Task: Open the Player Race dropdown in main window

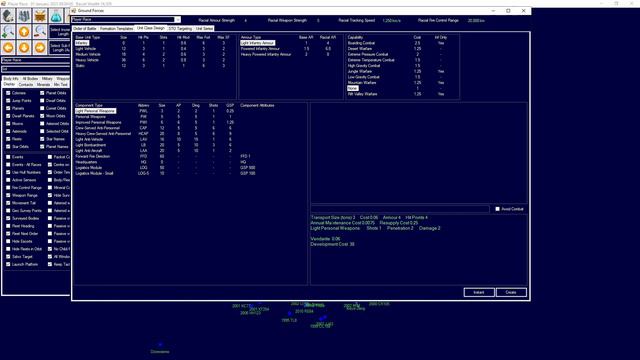Action: pyautogui.click(x=36, y=60)
